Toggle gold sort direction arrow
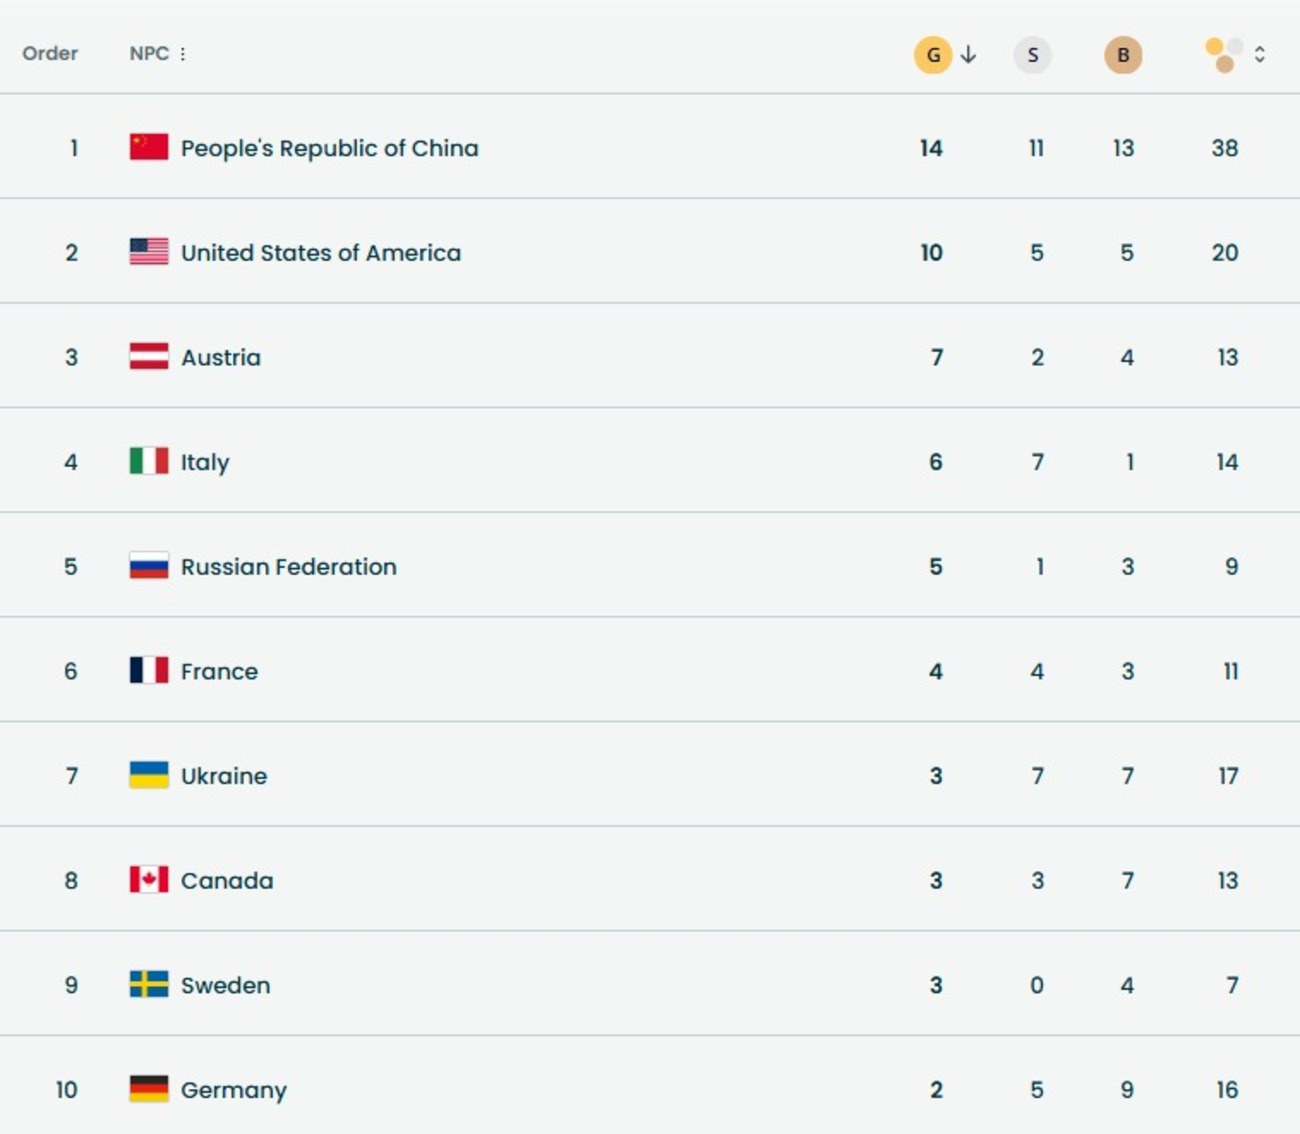Viewport: 1300px width, 1134px height. click(968, 55)
